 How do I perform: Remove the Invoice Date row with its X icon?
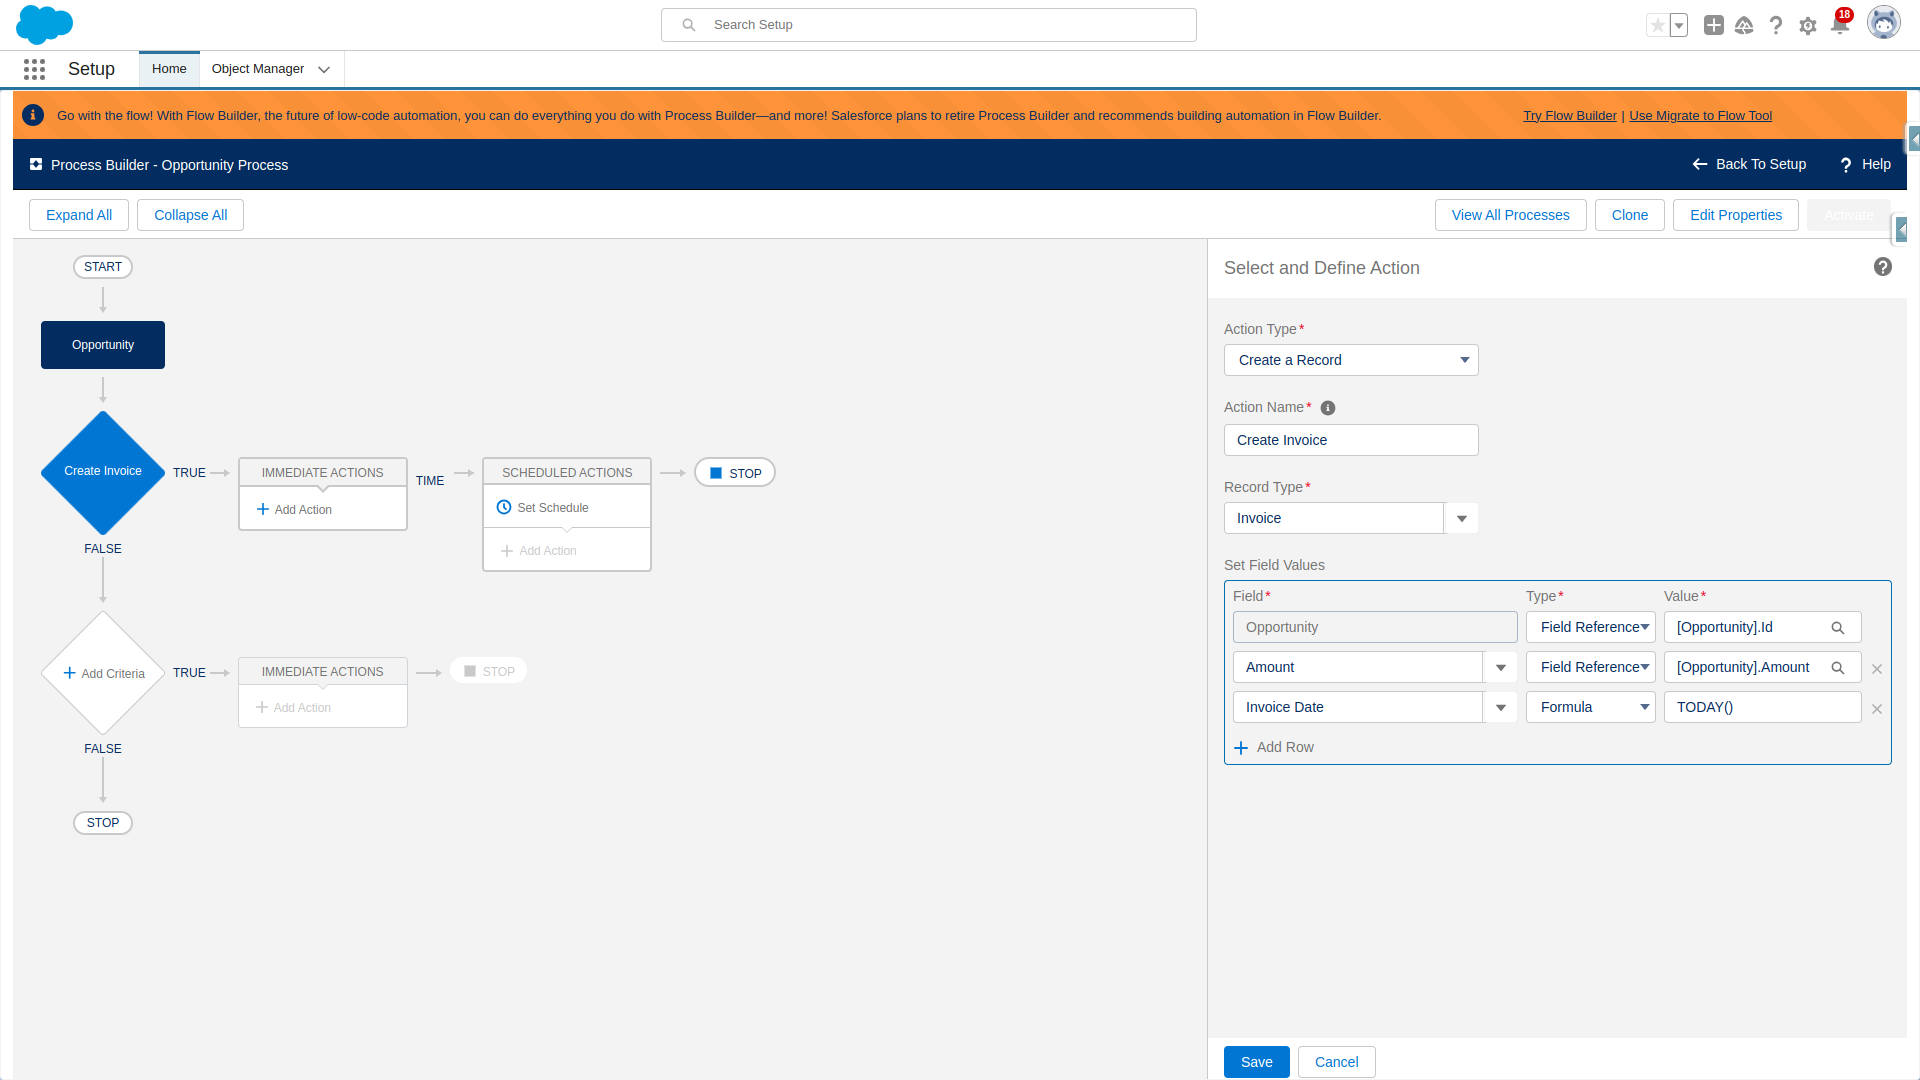click(x=1877, y=709)
